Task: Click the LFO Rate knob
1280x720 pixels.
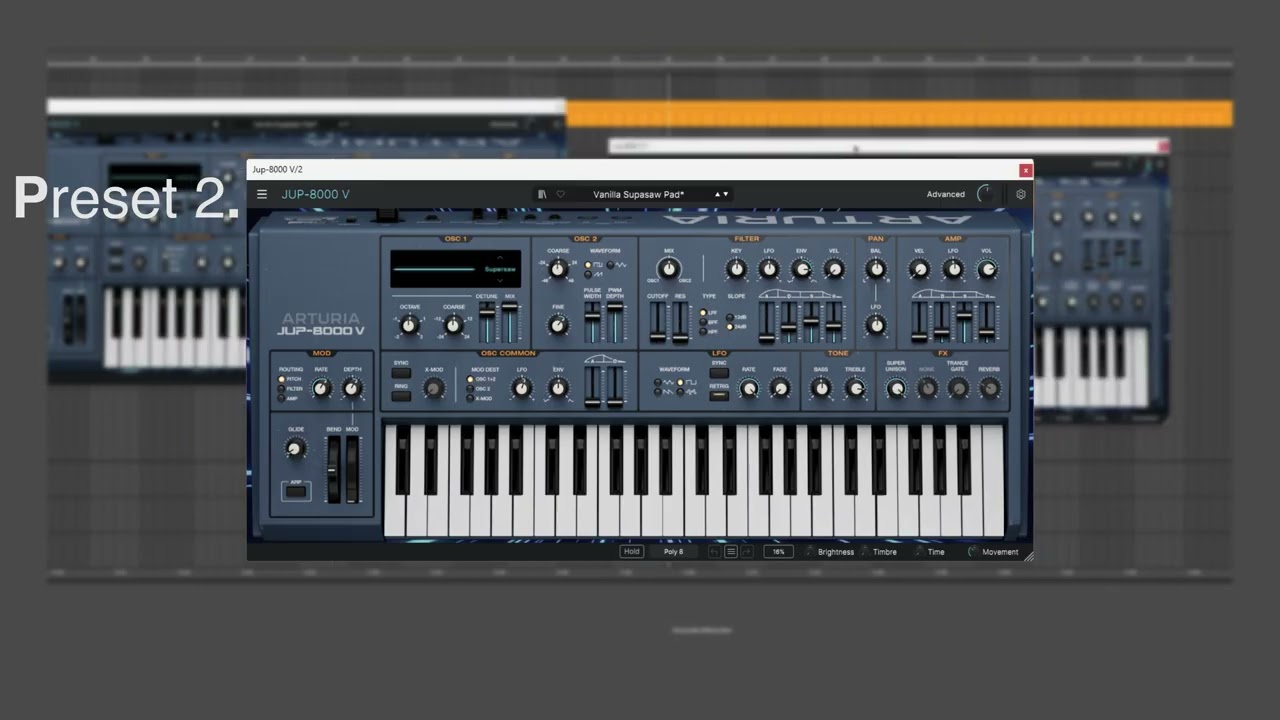Action: (x=748, y=389)
